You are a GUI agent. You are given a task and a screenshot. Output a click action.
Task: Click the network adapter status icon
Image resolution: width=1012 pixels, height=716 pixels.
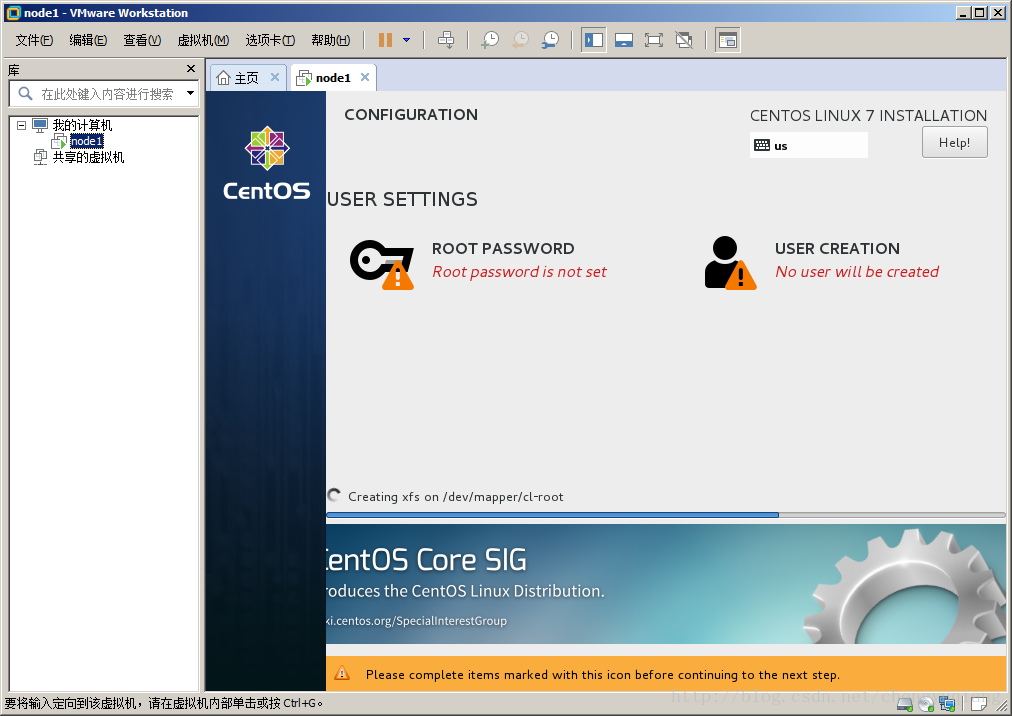point(947,704)
